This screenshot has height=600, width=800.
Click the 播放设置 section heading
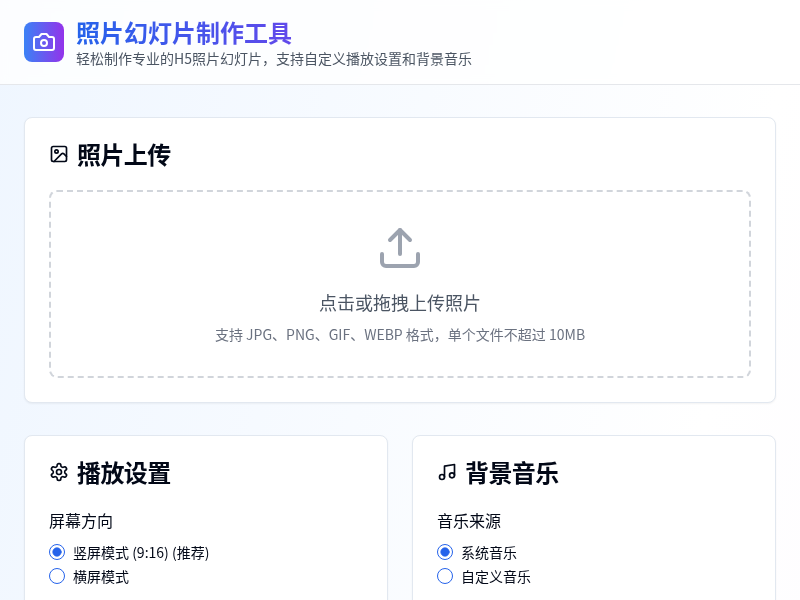pyautogui.click(x=124, y=473)
